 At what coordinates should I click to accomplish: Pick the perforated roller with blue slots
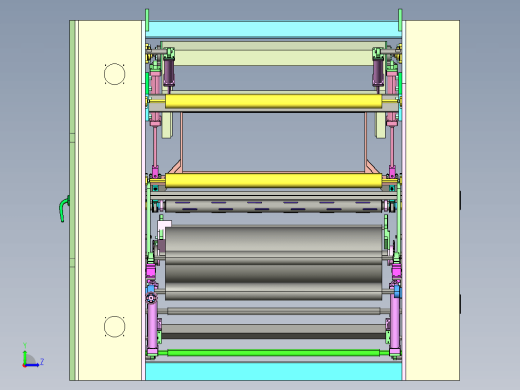pos(273,206)
